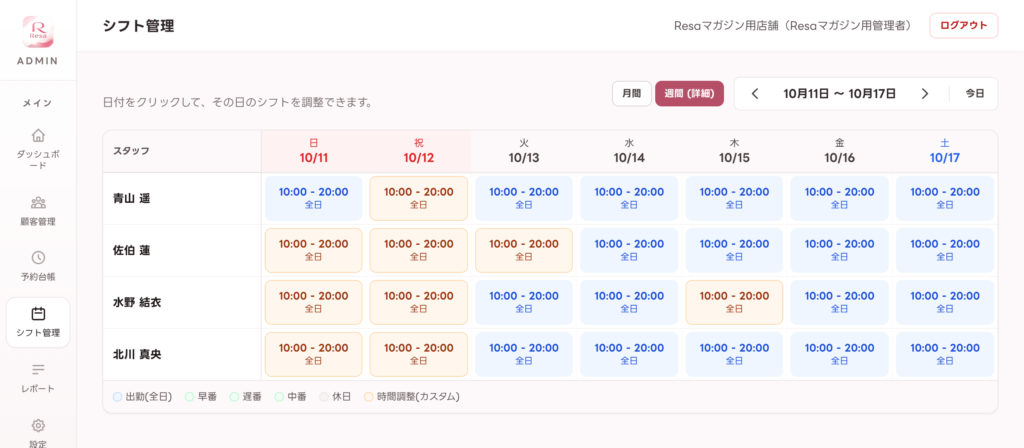Click the シフト管理 page title
The height and width of the screenshot is (448, 1024).
pos(138,26)
